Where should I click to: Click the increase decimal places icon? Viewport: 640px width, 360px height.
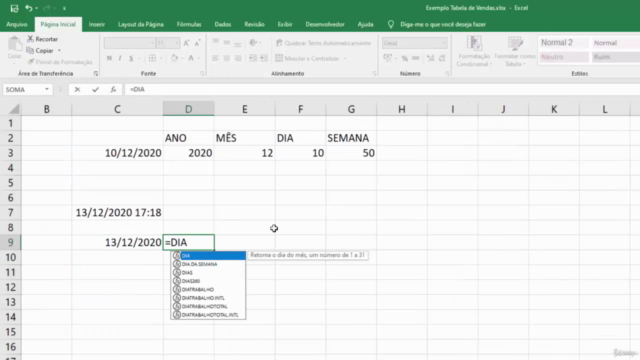[431, 58]
